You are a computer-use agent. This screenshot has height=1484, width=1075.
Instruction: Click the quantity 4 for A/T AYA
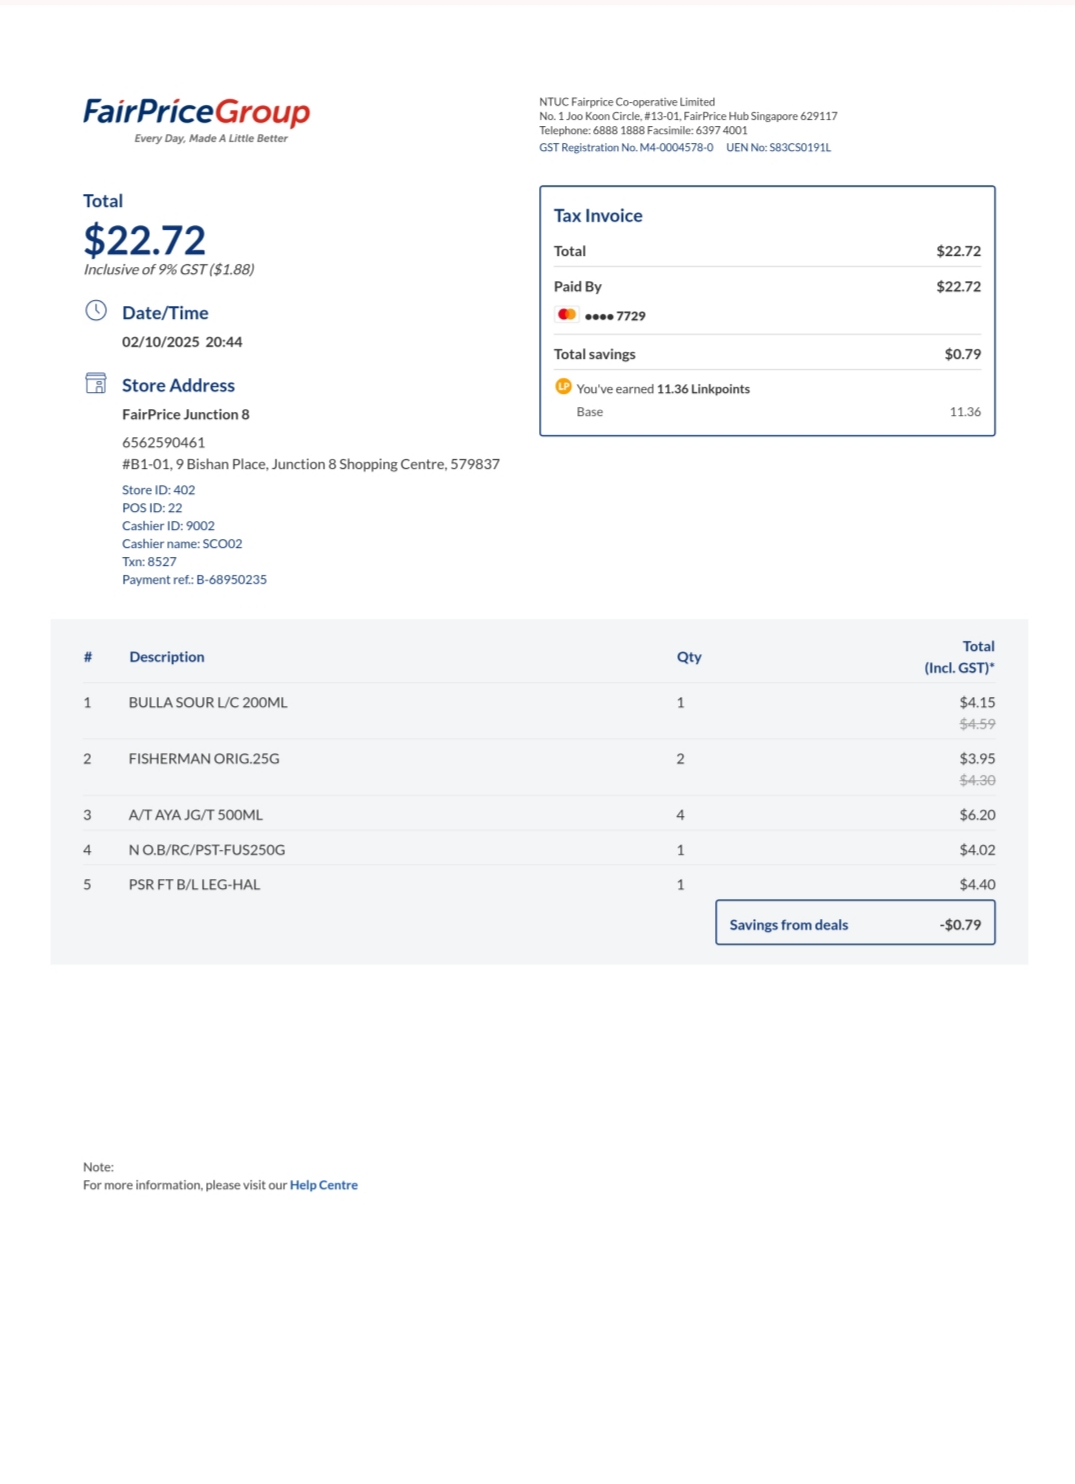tap(681, 815)
